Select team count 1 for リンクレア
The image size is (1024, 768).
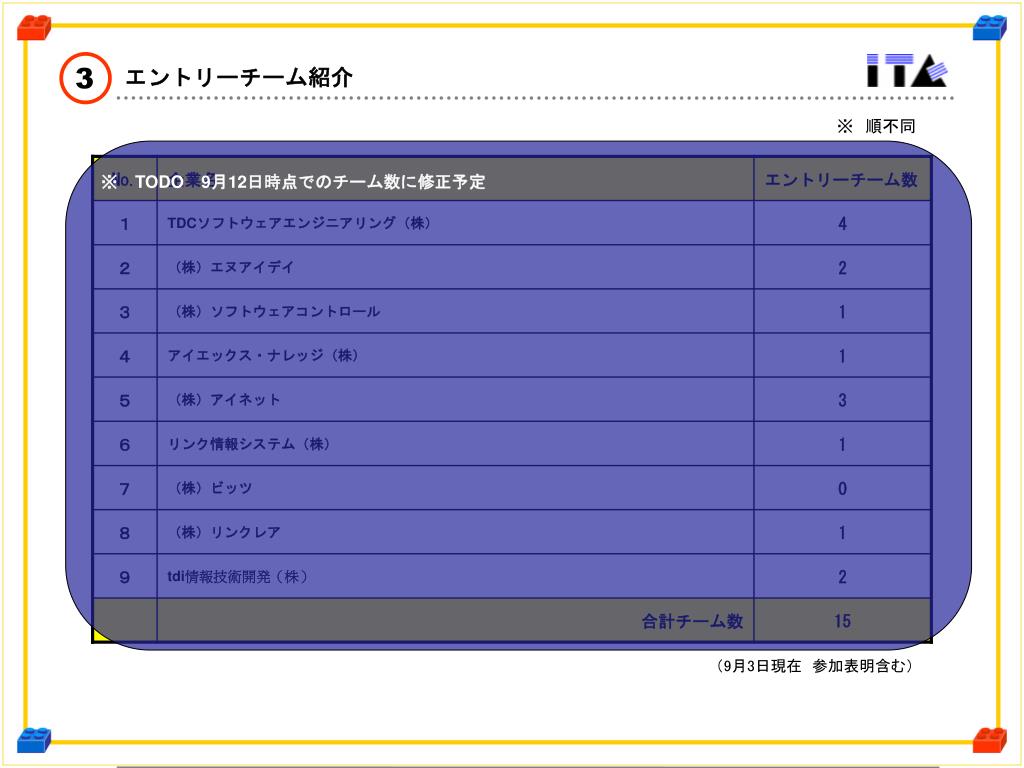tap(842, 532)
